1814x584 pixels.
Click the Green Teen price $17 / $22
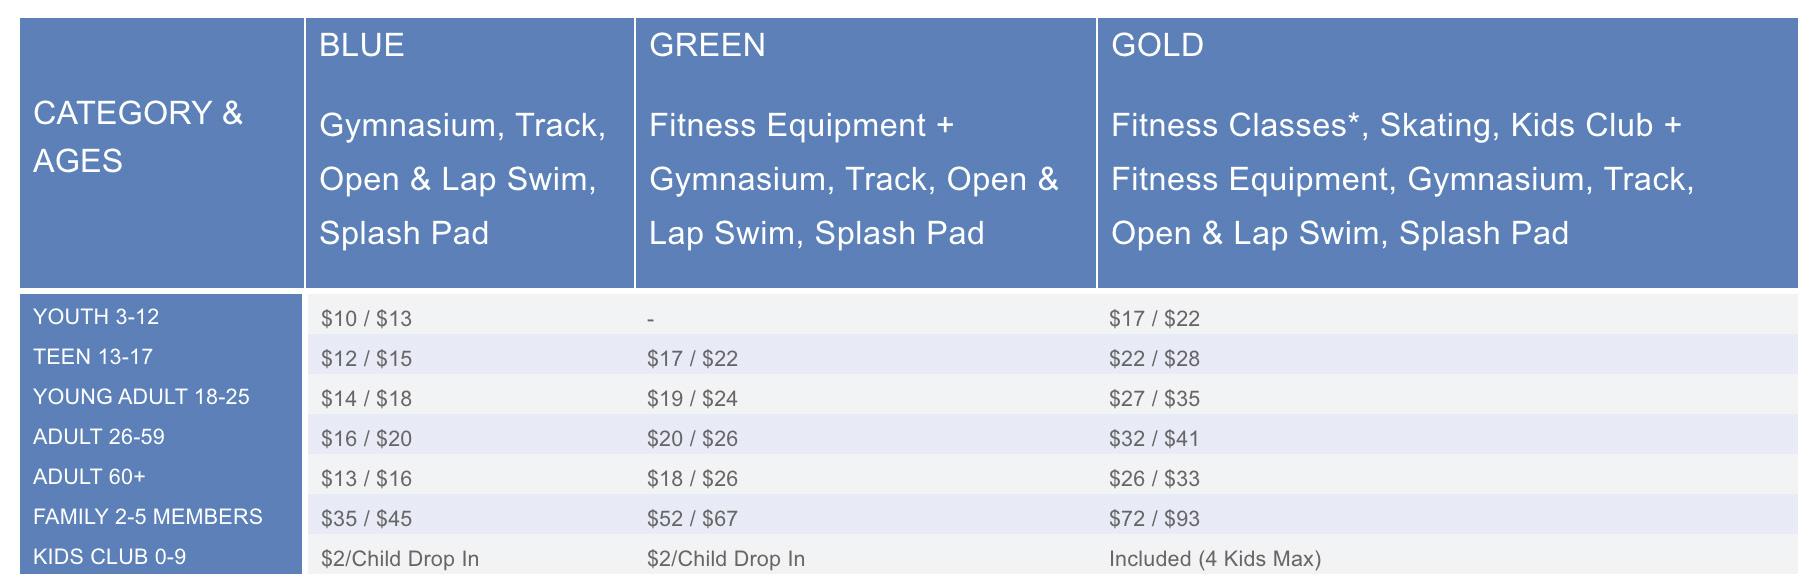click(692, 359)
